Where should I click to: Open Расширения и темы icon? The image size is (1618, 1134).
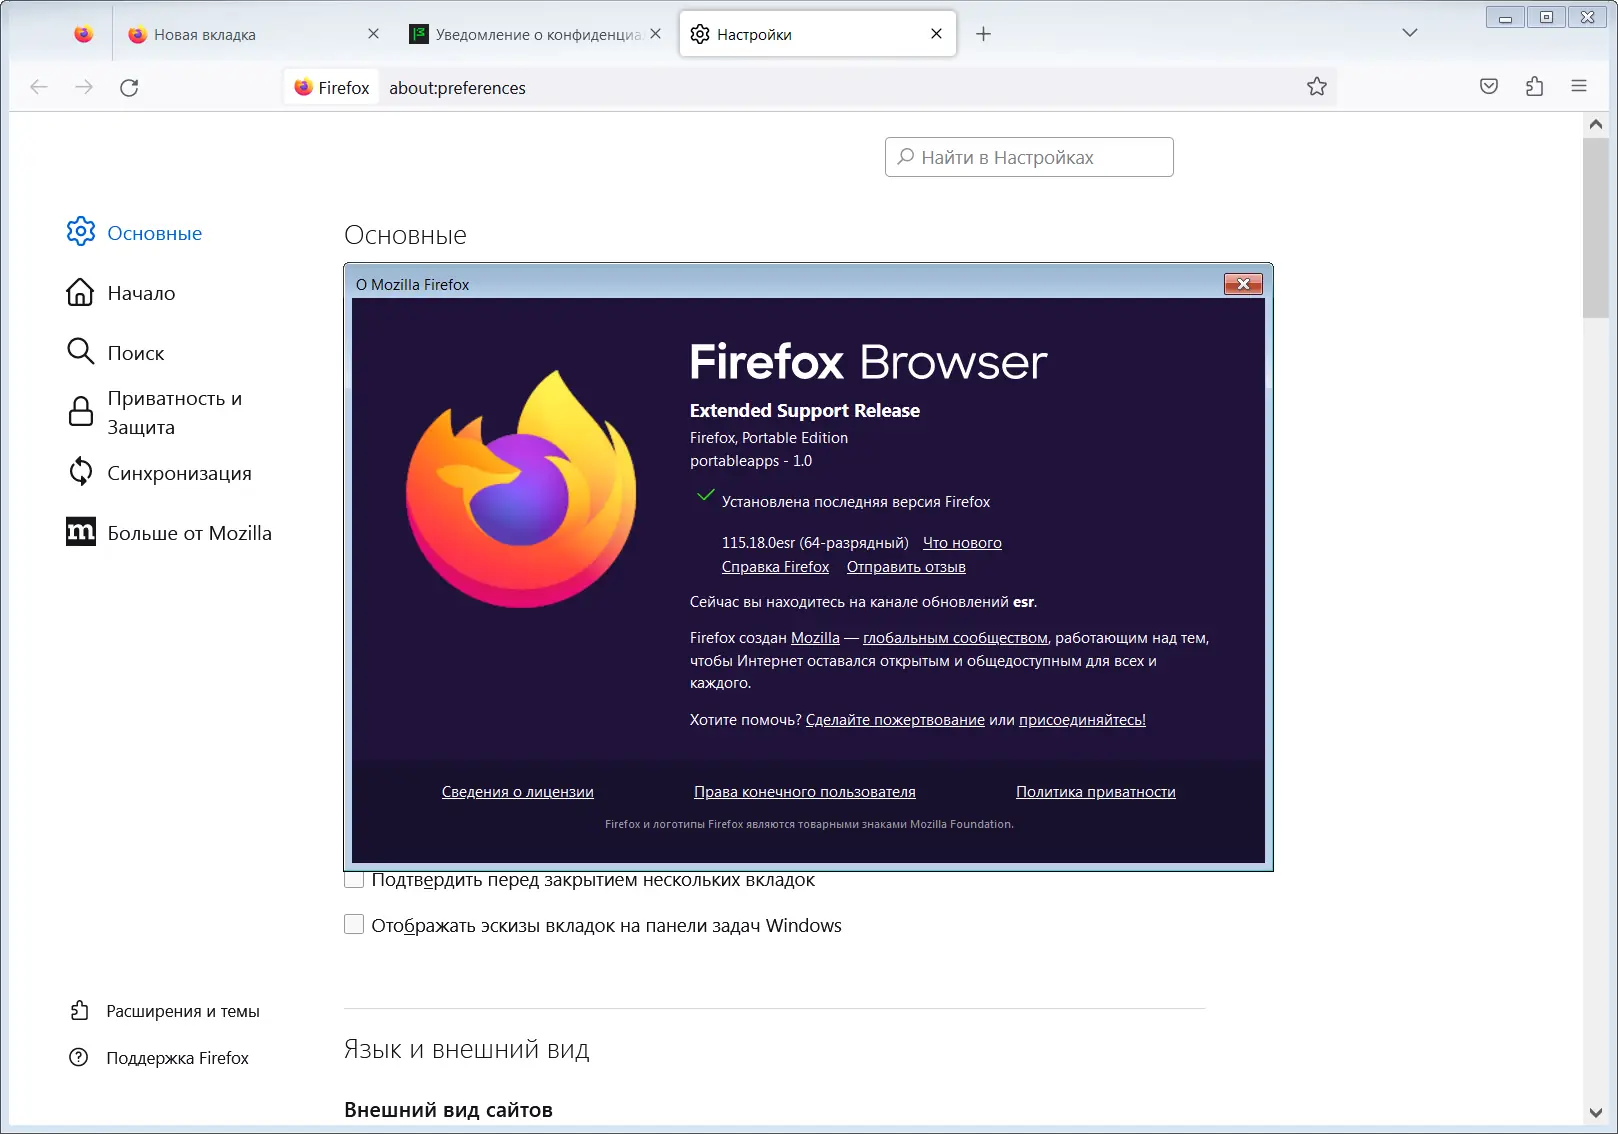click(80, 1011)
